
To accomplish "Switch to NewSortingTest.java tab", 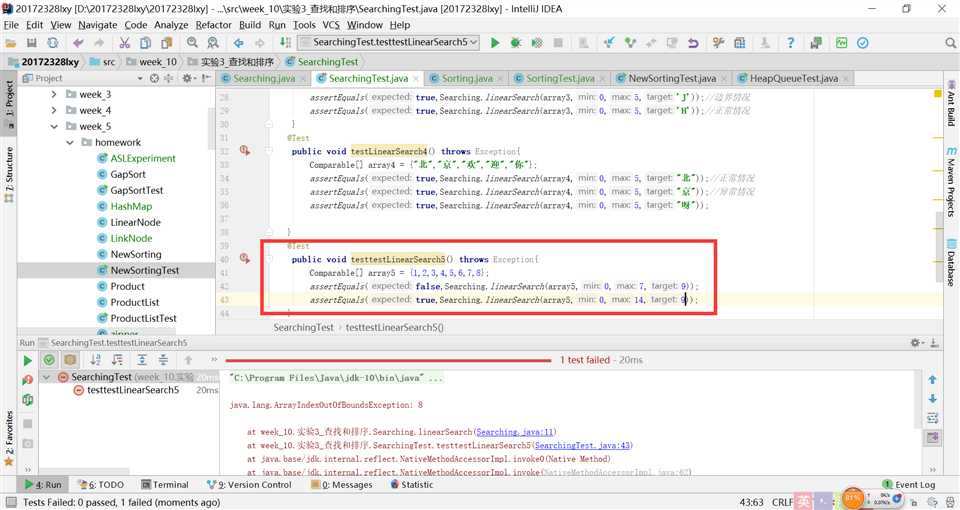I will tap(672, 78).
